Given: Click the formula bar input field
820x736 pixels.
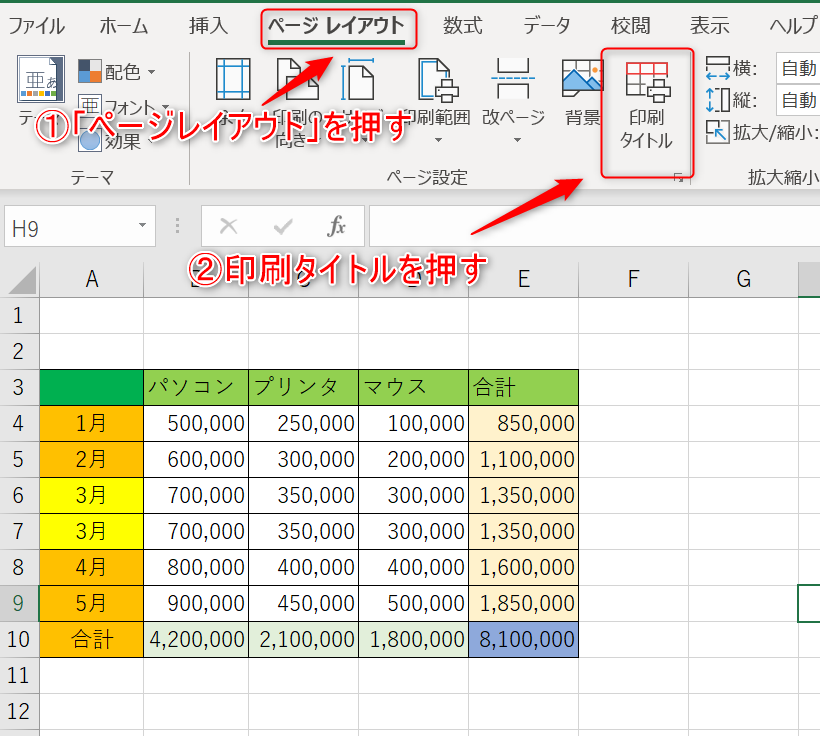Looking at the screenshot, I should coord(590,227).
